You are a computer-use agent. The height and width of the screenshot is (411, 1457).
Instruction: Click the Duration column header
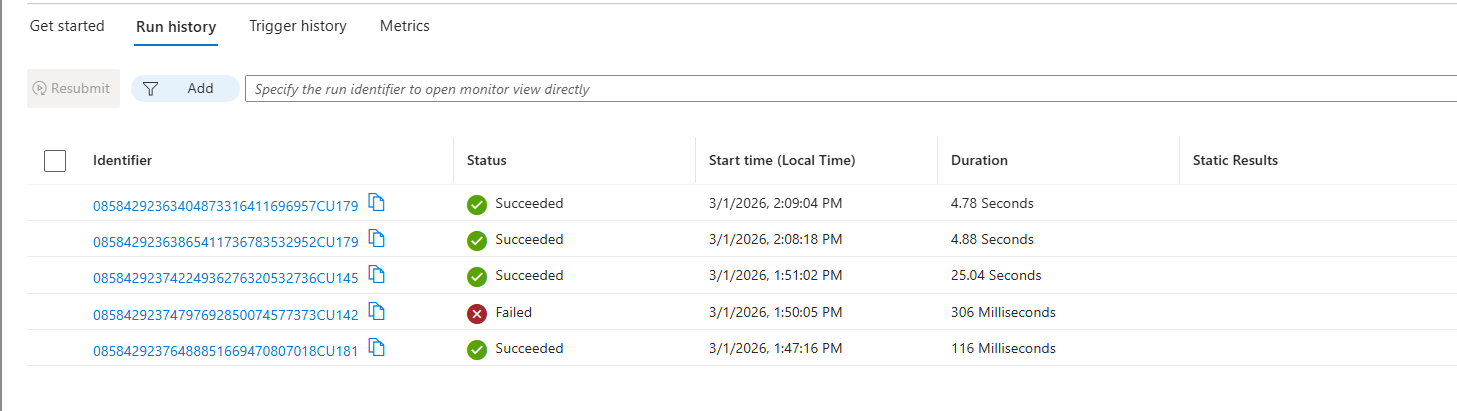tap(979, 160)
